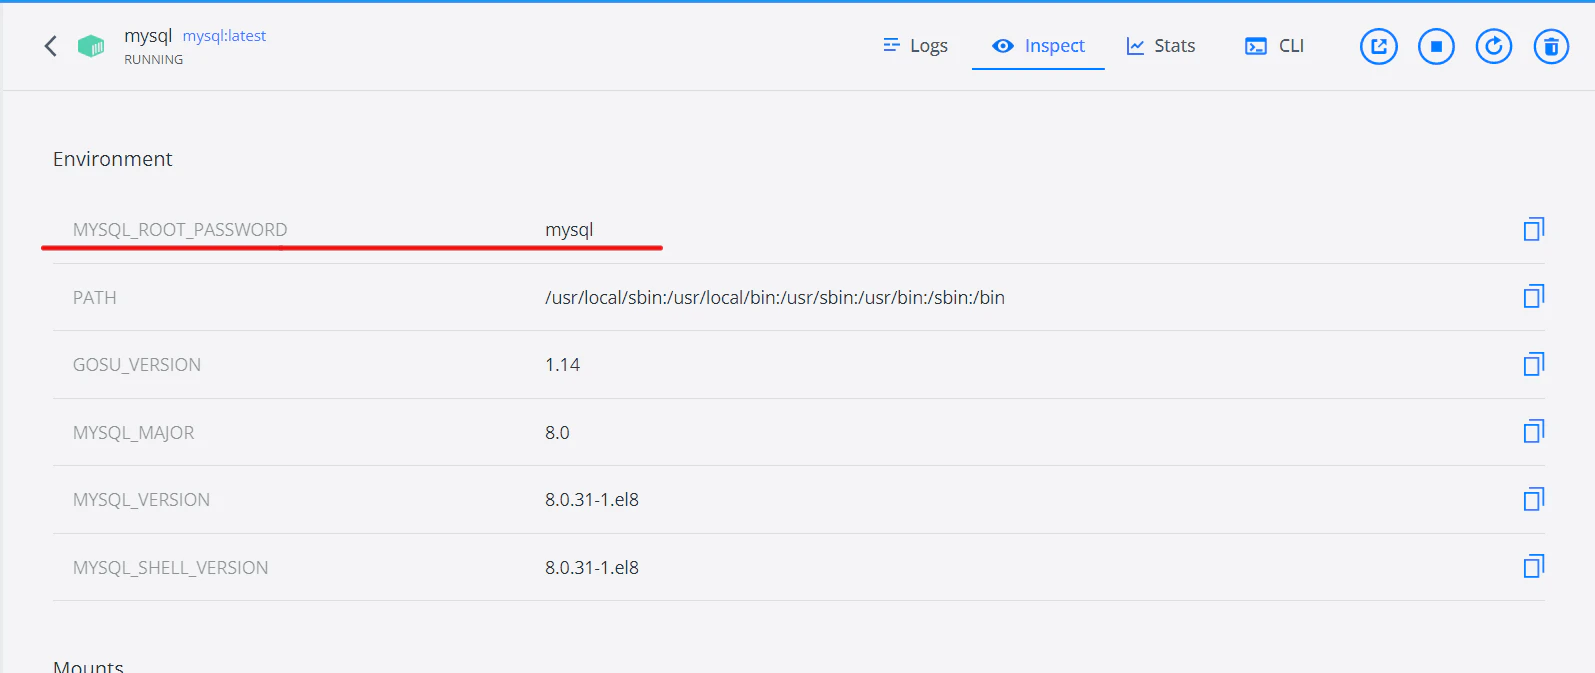Image resolution: width=1595 pixels, height=673 pixels.
Task: Copy the MYSQL_MAJOR value
Action: [x=1534, y=431]
